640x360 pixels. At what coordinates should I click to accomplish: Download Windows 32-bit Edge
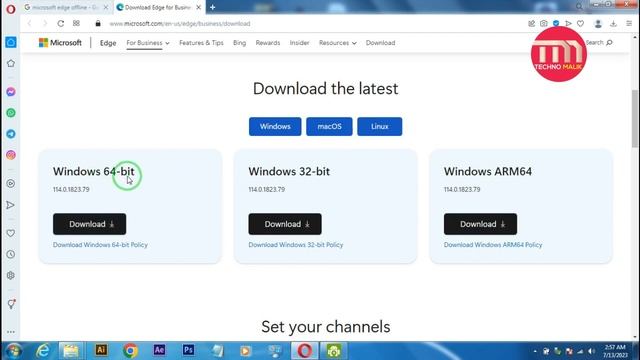pyautogui.click(x=285, y=224)
